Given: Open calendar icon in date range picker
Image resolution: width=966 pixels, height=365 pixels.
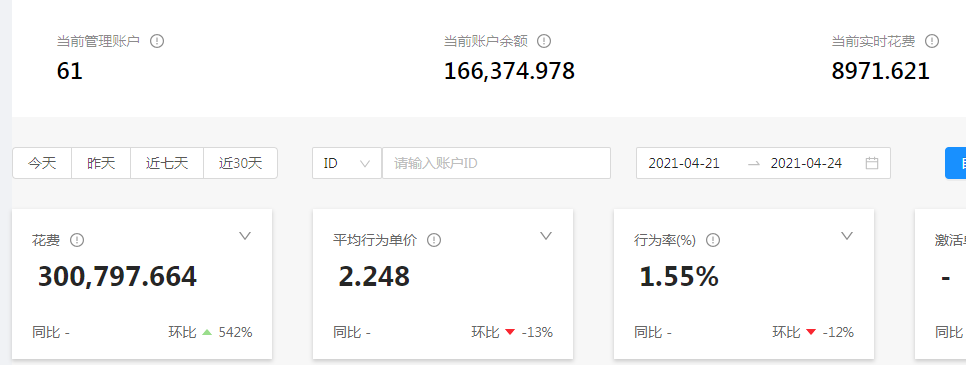Looking at the screenshot, I should 872,163.
